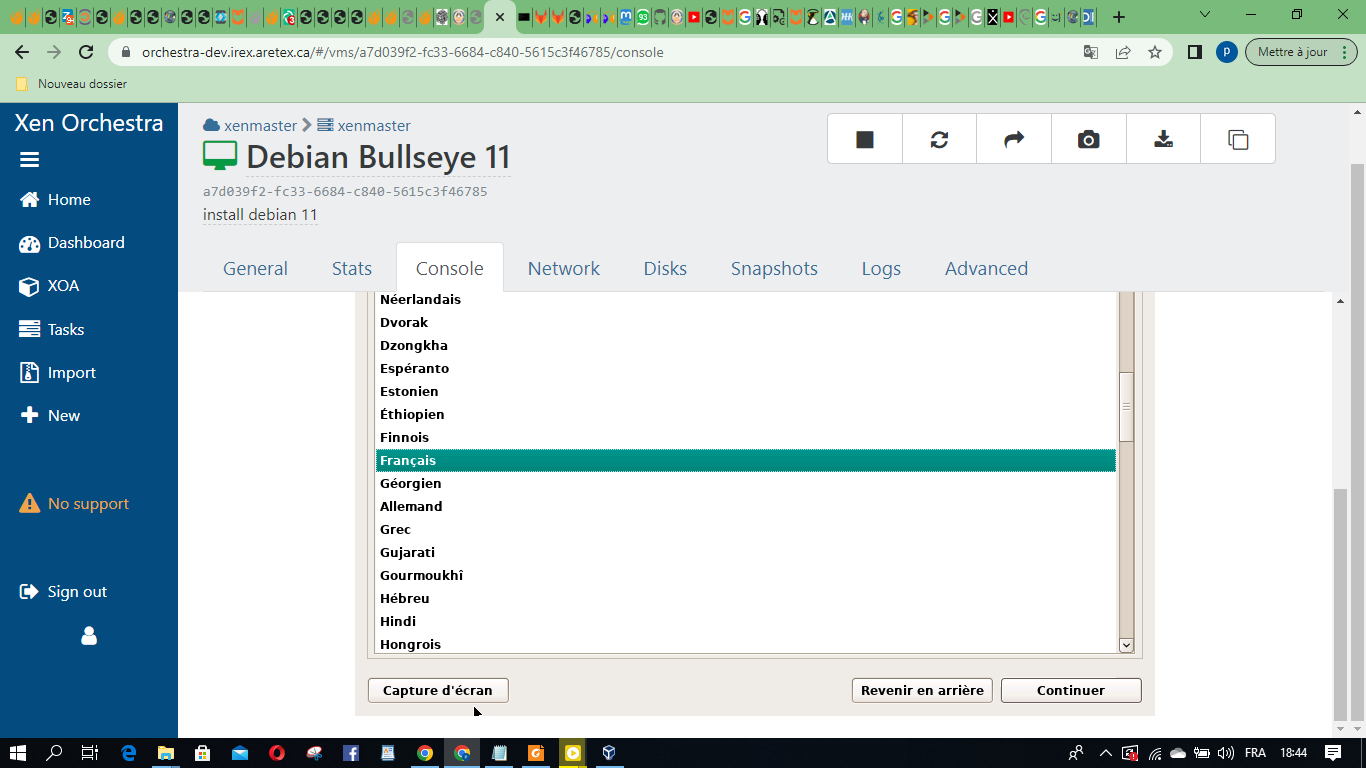Viewport: 1366px width, 768px height.
Task: Select Géorgien in the list
Action: (746, 483)
